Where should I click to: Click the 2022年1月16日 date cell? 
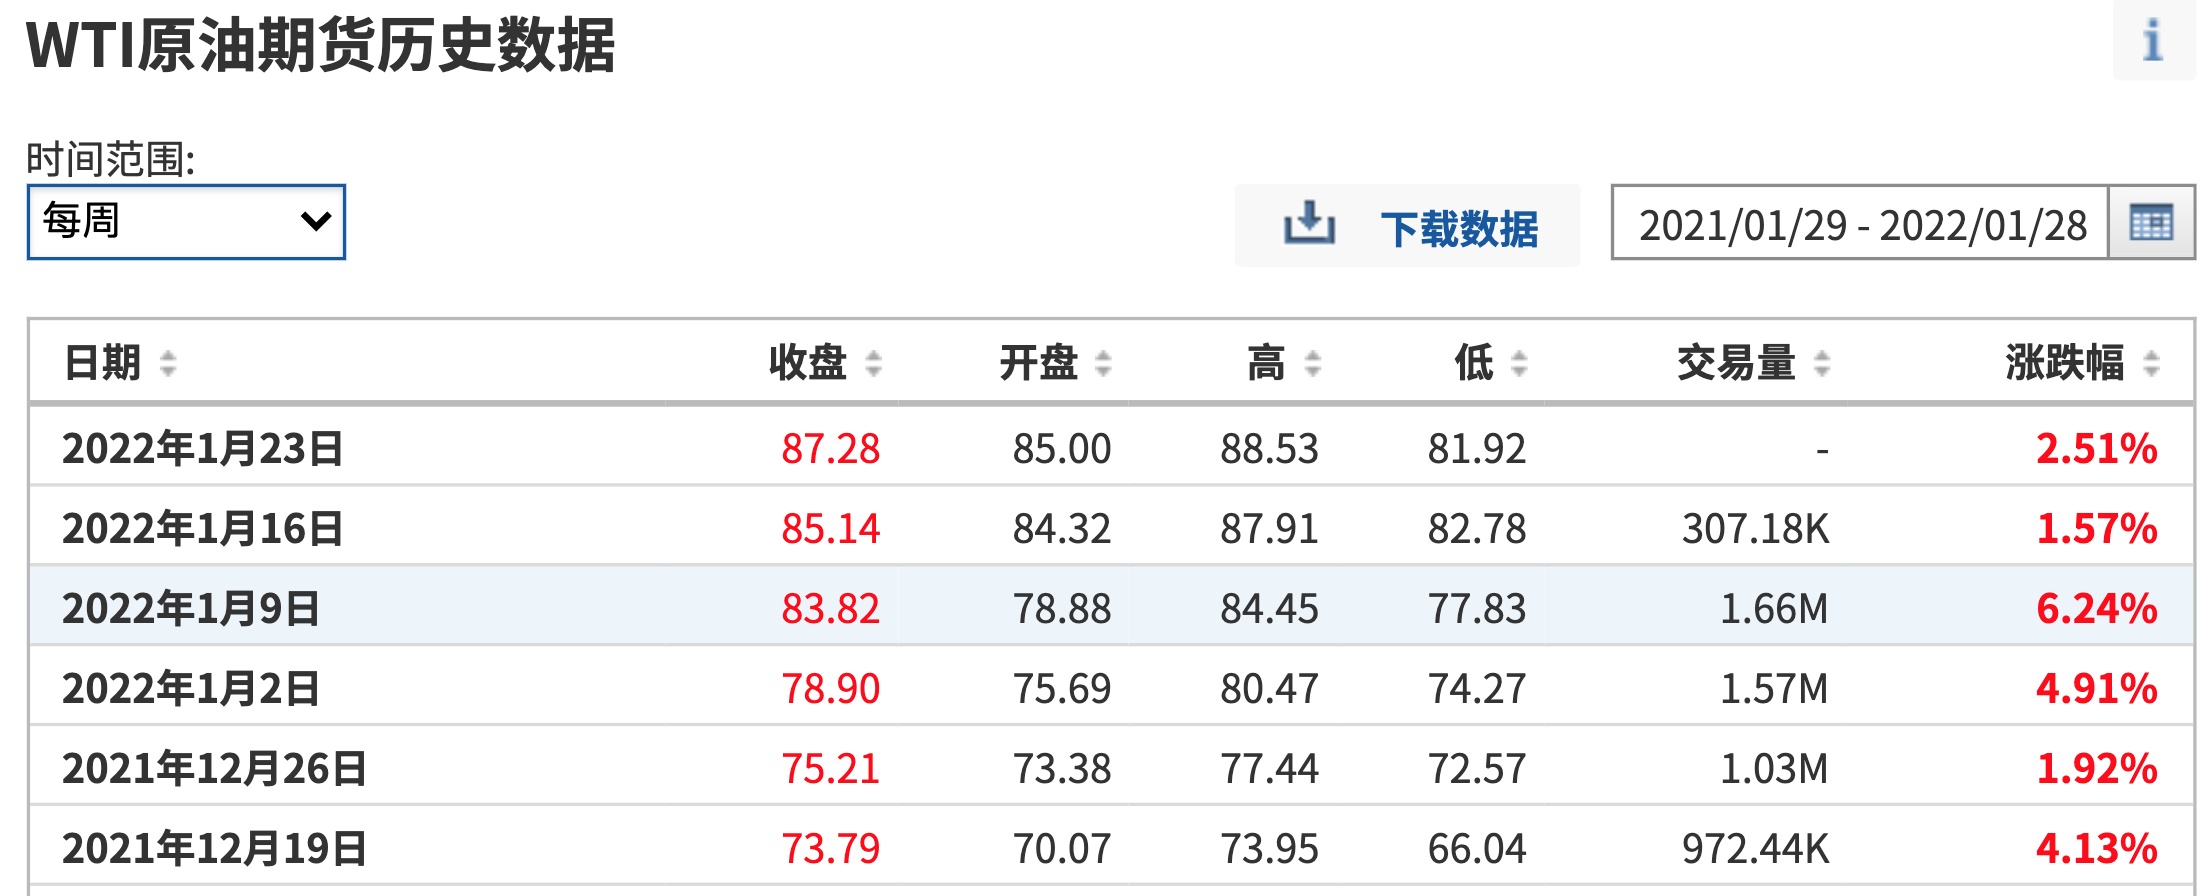(x=202, y=528)
